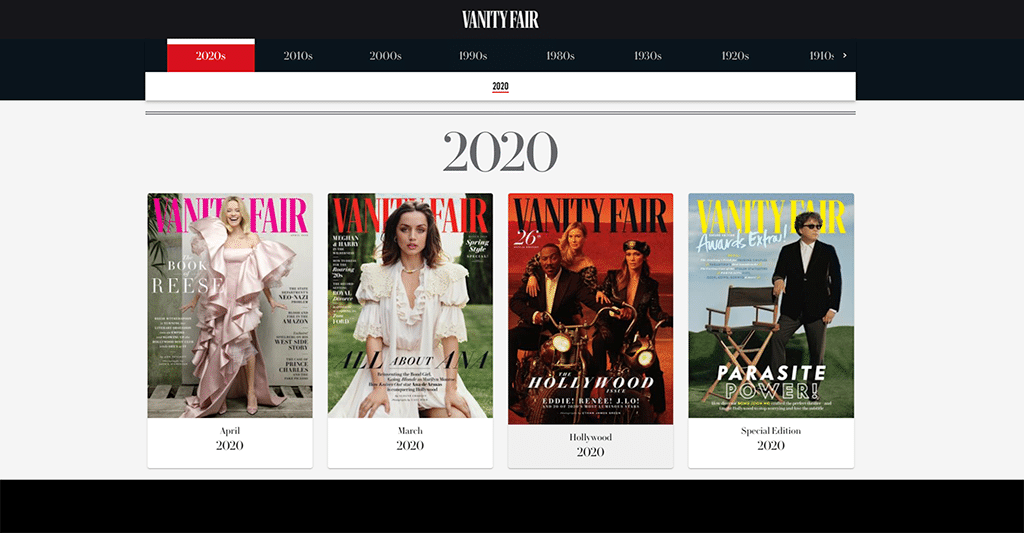Viewport: 1024px width, 533px height.
Task: Open the 2000s decade tab
Action: click(x=385, y=56)
